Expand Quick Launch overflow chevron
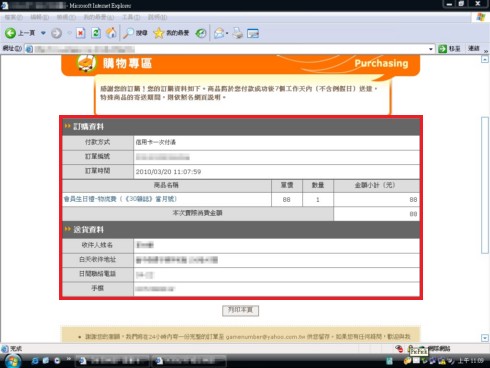 69,359
